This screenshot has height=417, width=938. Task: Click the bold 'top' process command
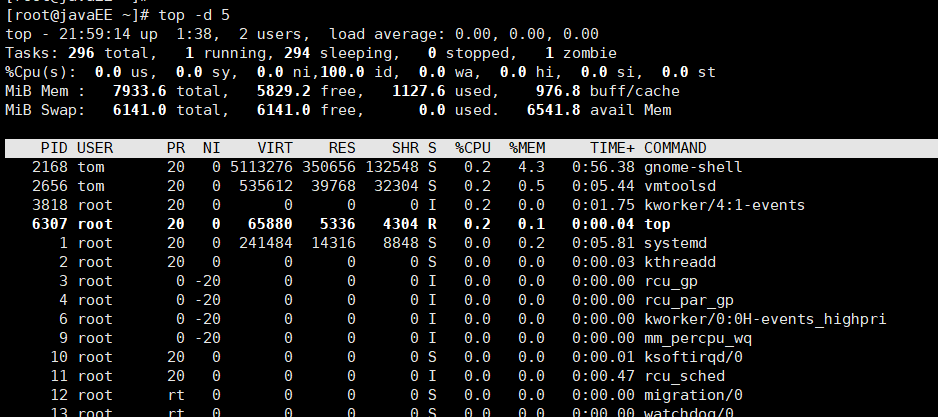[x=657, y=224]
